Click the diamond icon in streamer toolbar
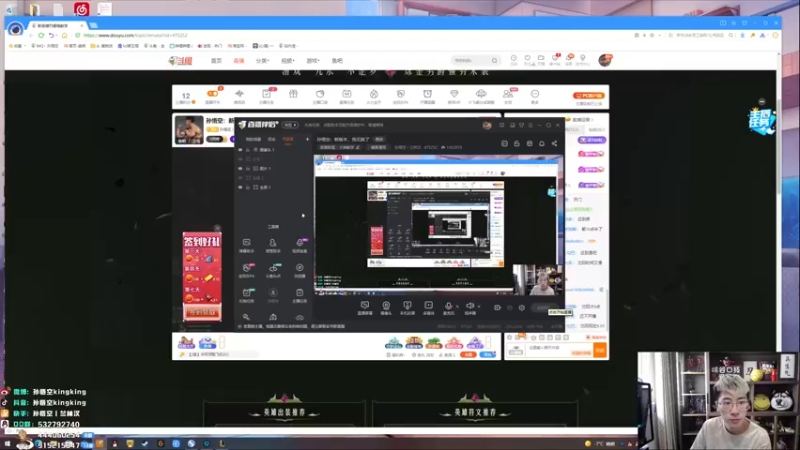Screen dimensions: 800x450 (x=454, y=94)
